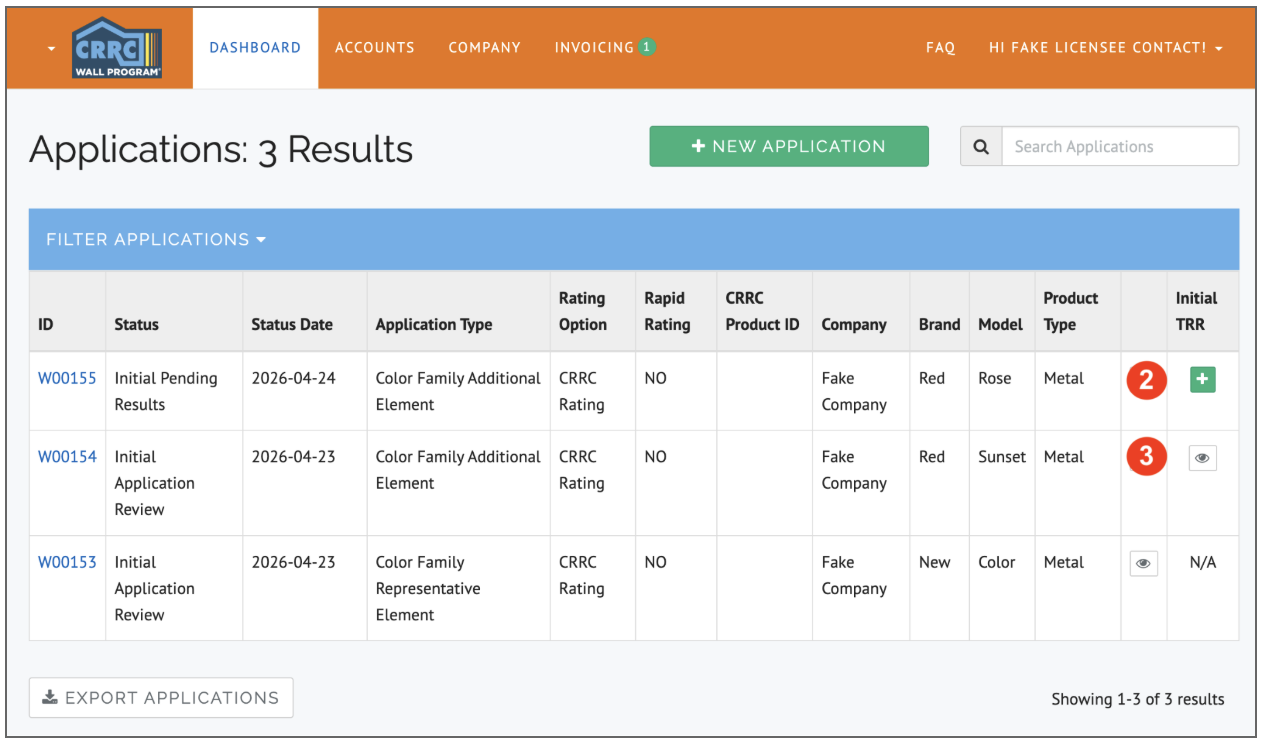Open the dropdown arrow left of the logo
This screenshot has width=1264, height=744.
52,49
